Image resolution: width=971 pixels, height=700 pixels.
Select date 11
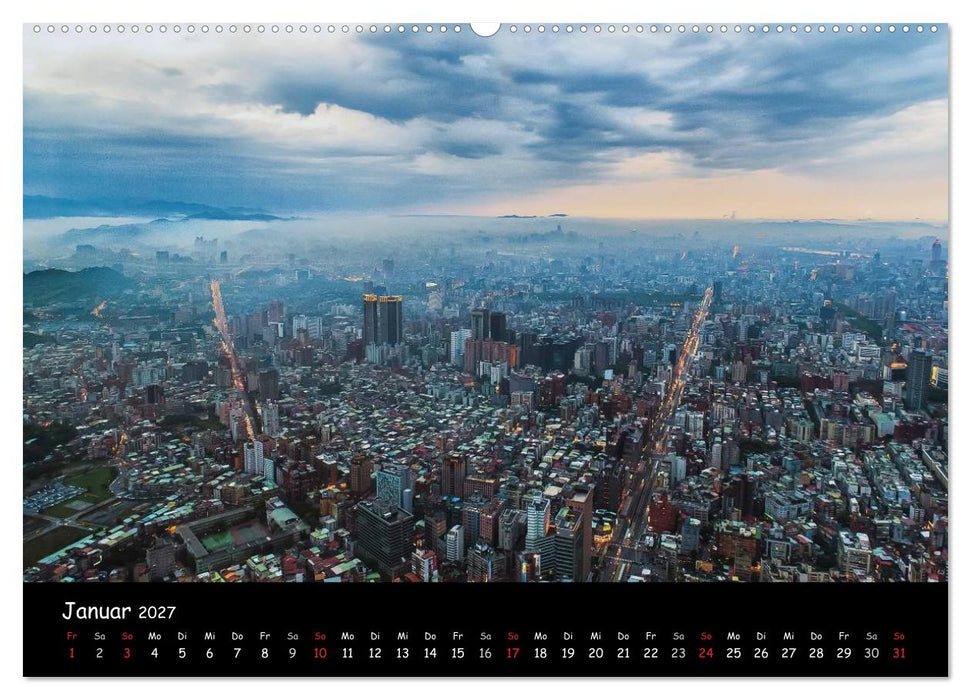click(x=347, y=653)
